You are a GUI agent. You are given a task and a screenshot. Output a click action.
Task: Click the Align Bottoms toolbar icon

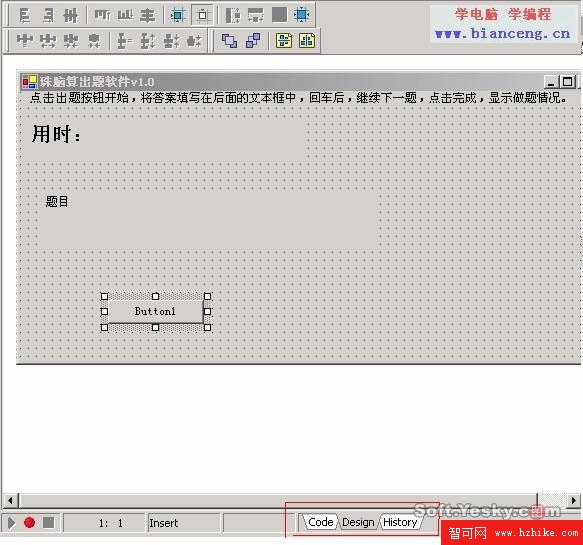tap(125, 16)
